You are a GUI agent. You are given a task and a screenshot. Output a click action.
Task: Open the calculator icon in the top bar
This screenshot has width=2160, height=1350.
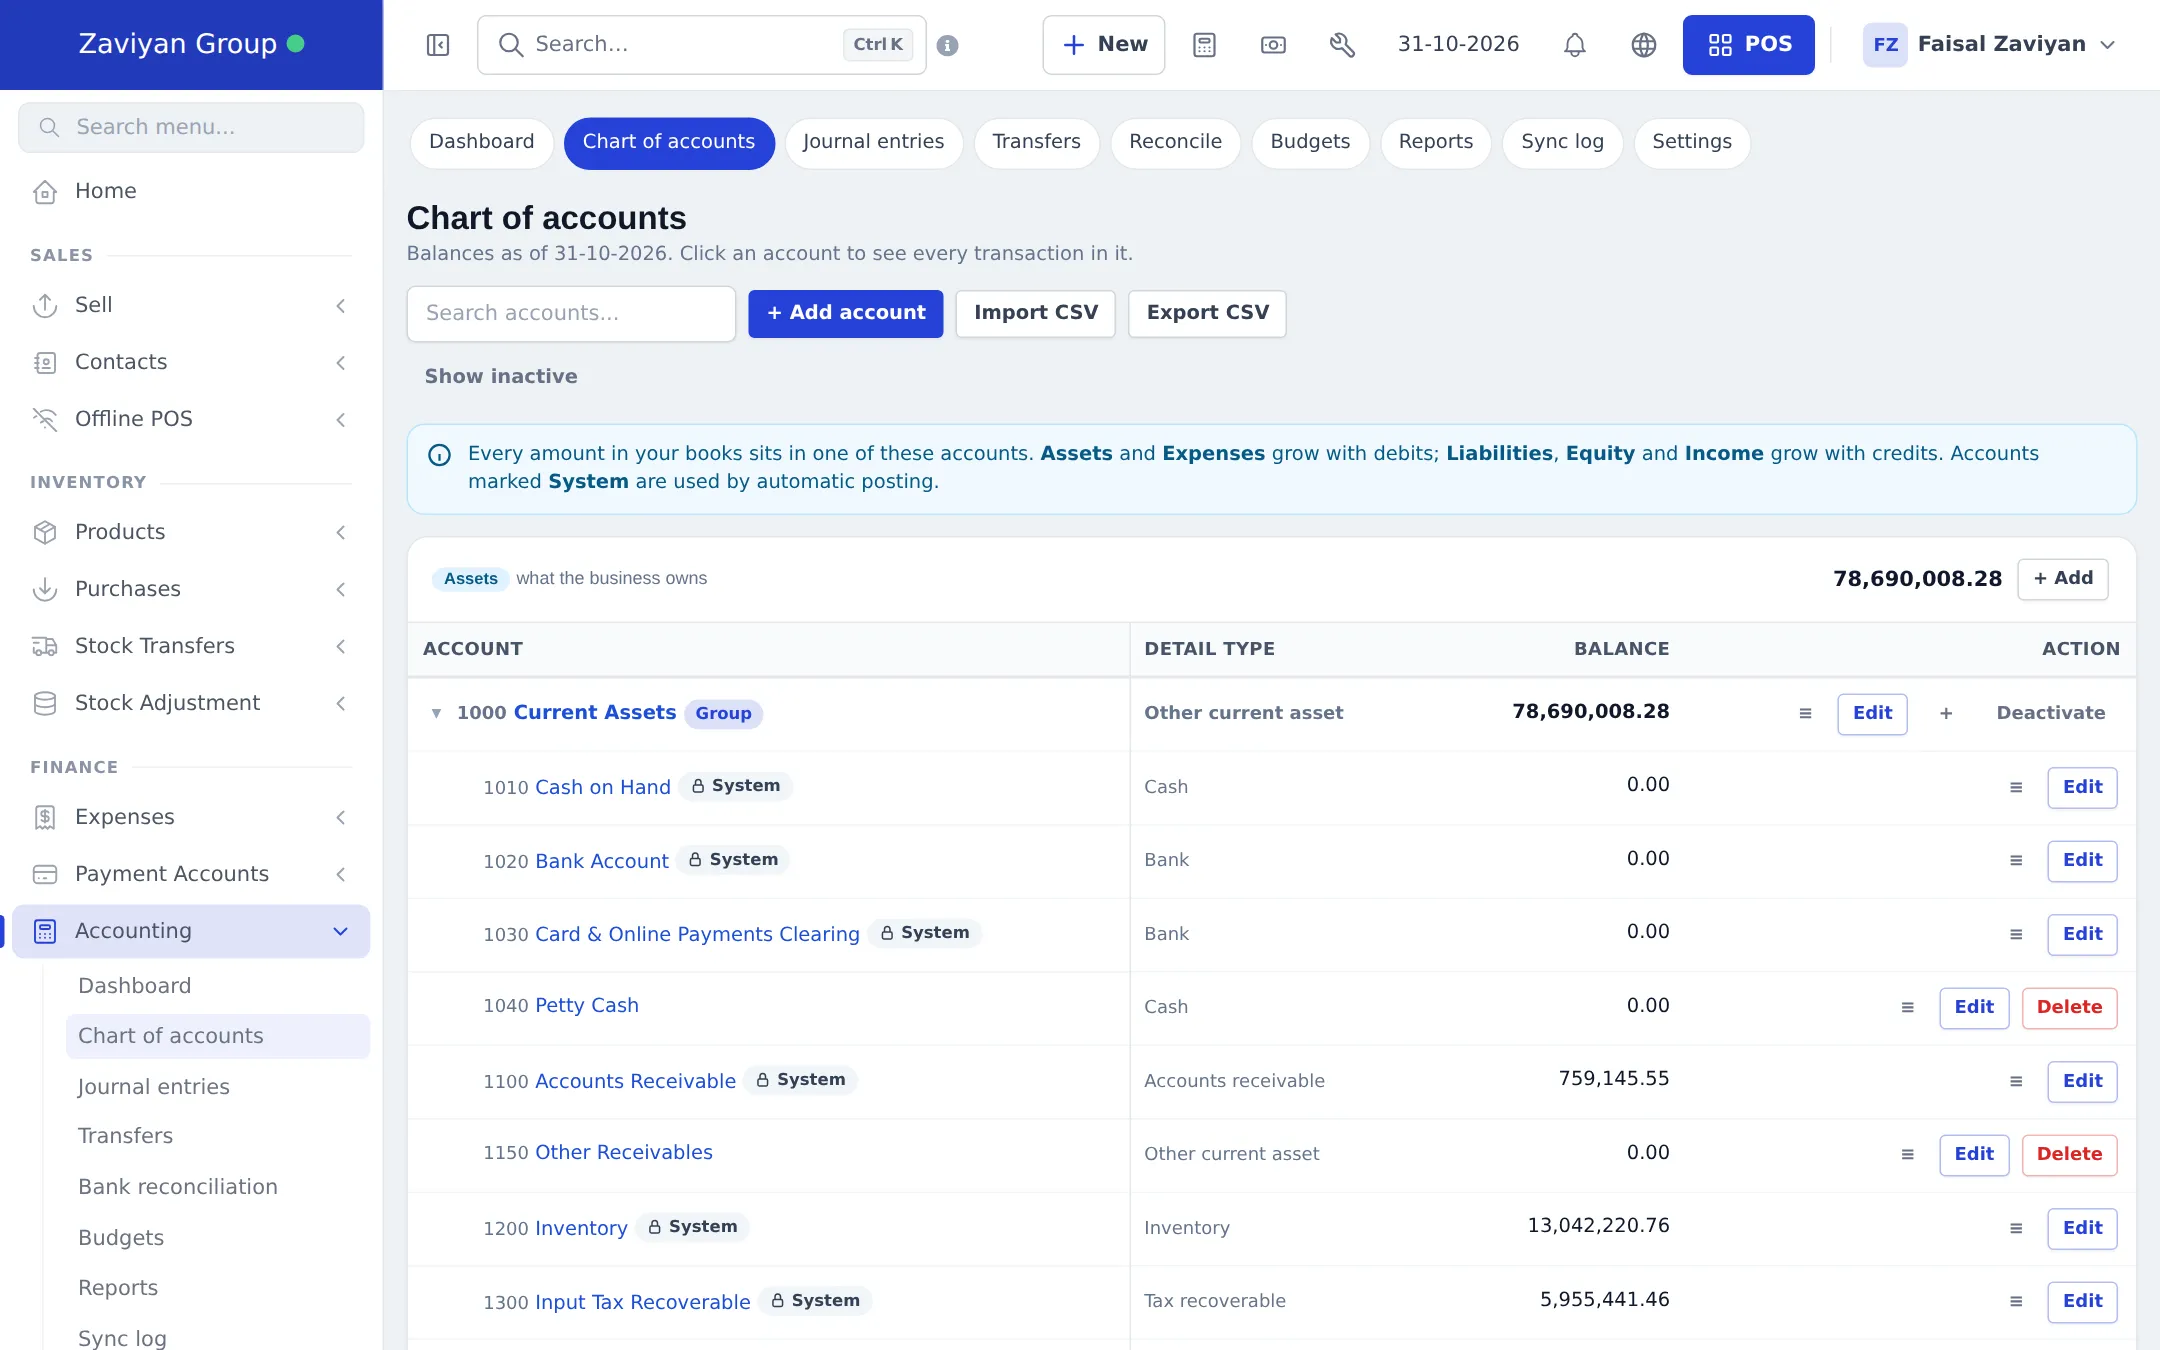[1204, 45]
